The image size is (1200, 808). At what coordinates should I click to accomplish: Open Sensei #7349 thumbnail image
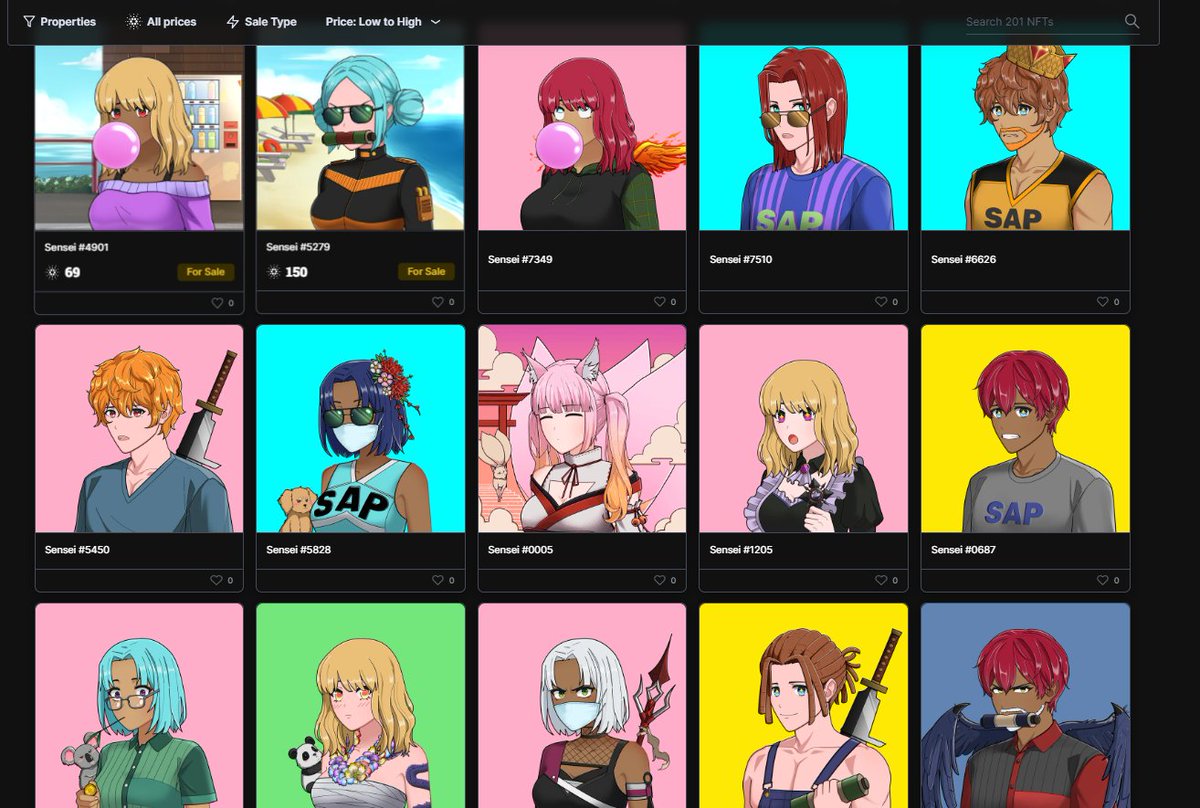[x=582, y=137]
